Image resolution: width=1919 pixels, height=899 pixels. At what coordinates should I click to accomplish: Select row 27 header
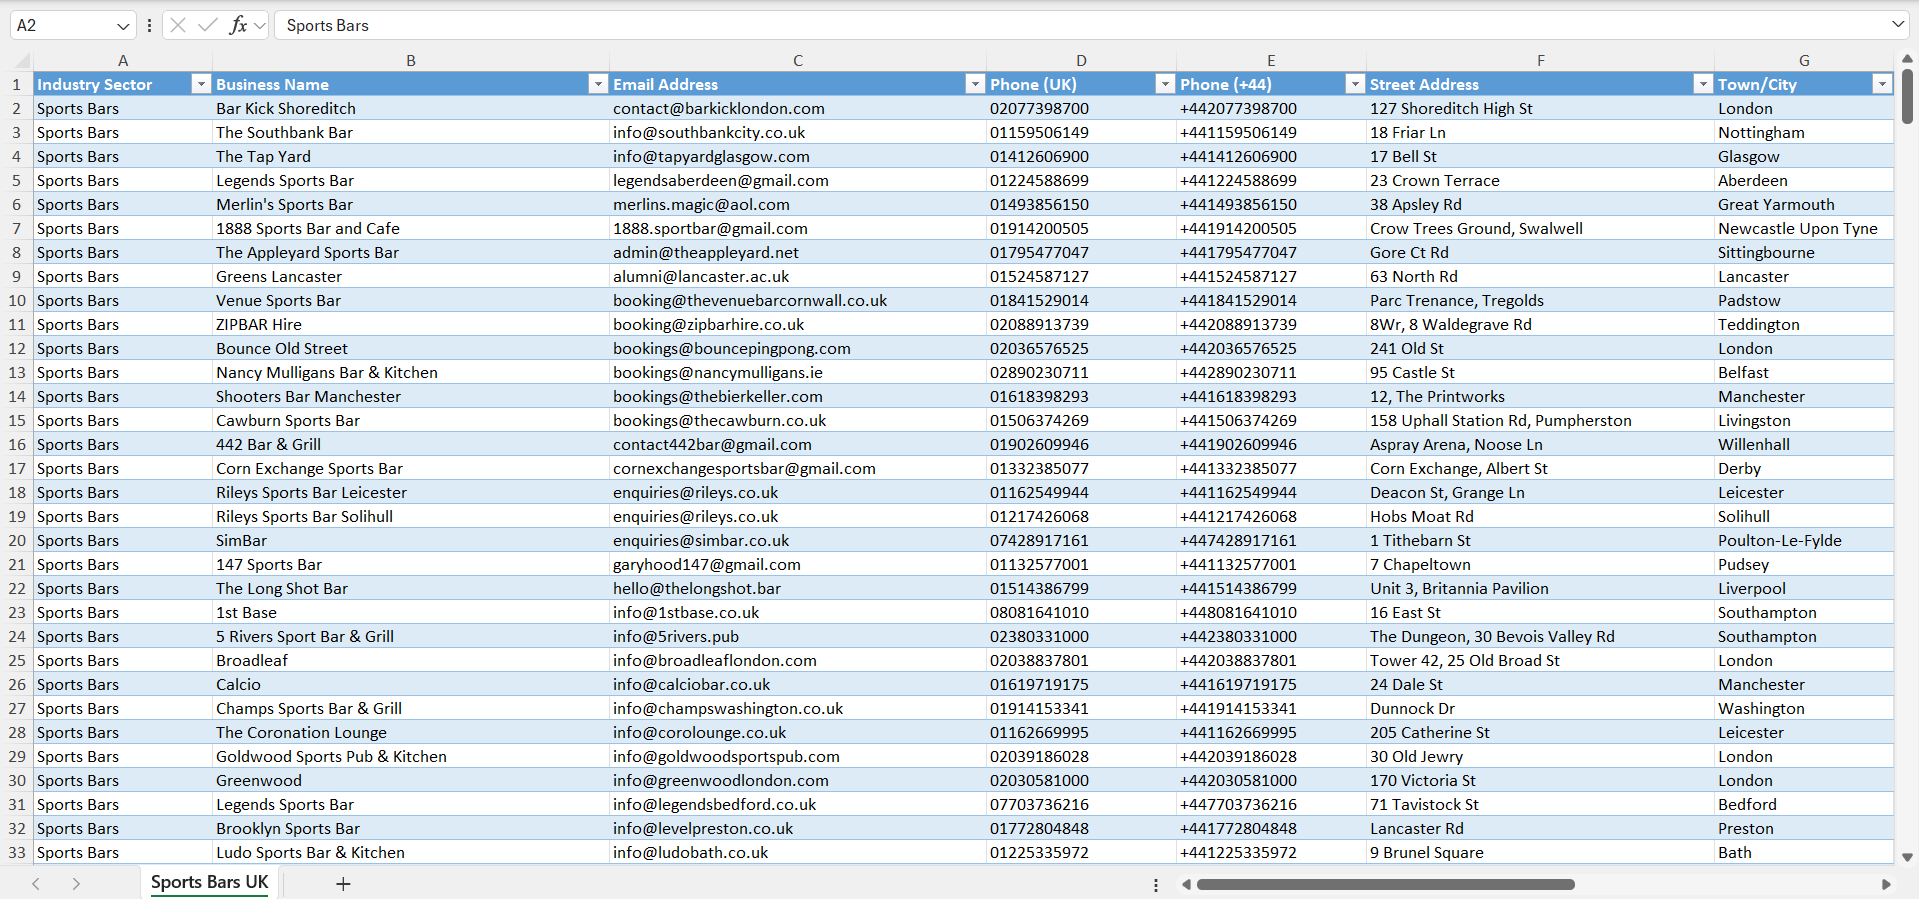[x=17, y=709]
